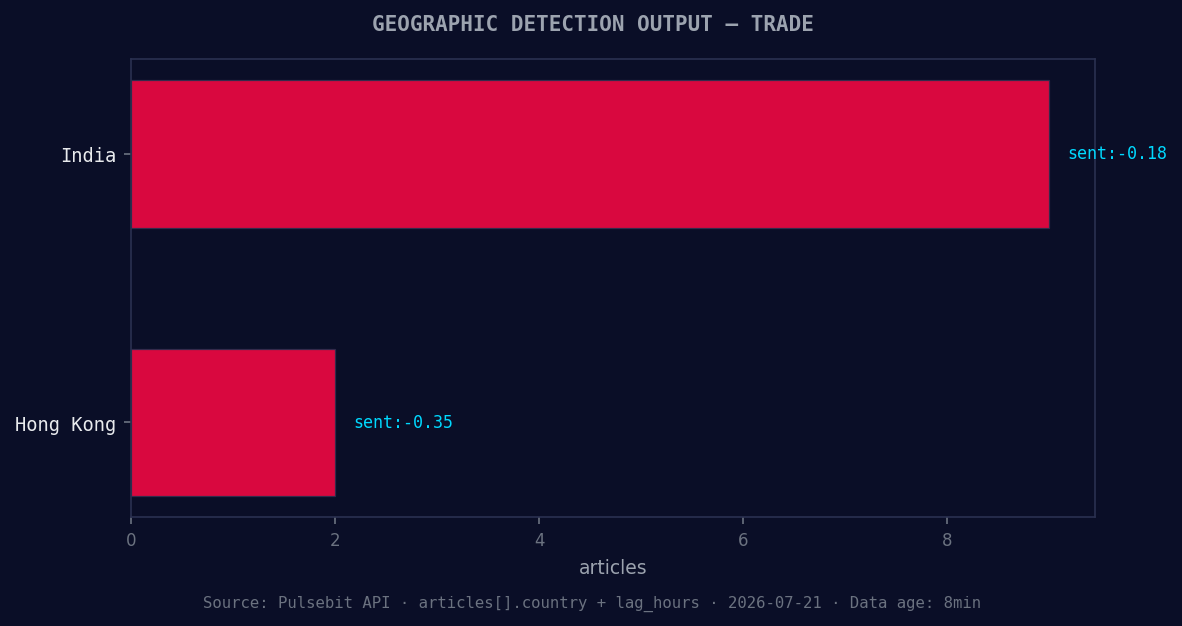The image size is (1182, 626).
Task: Click the 'articles' x-axis label
Action: [612, 567]
